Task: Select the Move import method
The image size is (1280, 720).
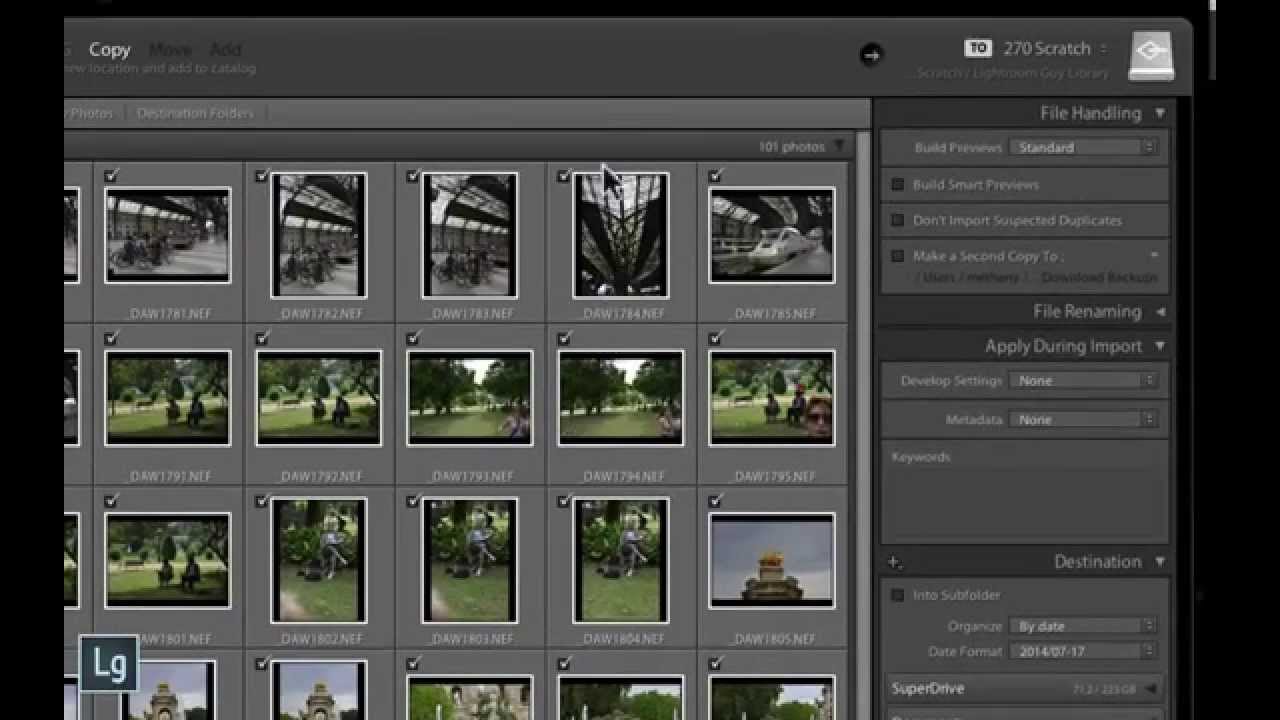Action: [x=170, y=49]
